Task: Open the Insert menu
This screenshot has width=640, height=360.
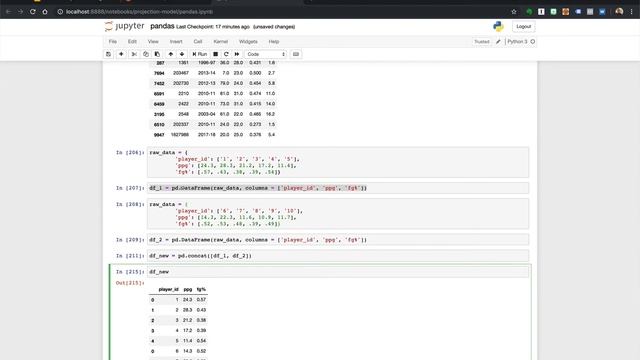Action: pyautogui.click(x=176, y=42)
